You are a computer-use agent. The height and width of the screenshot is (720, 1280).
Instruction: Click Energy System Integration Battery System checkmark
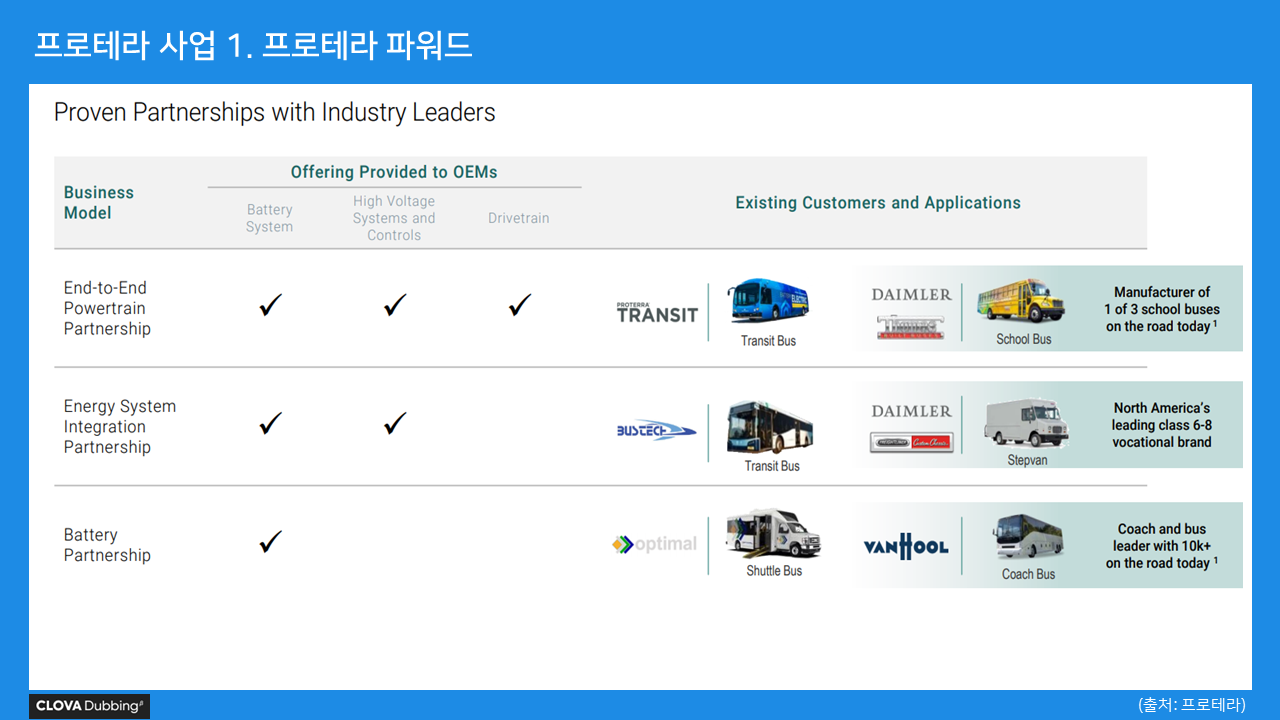pyautogui.click(x=270, y=424)
